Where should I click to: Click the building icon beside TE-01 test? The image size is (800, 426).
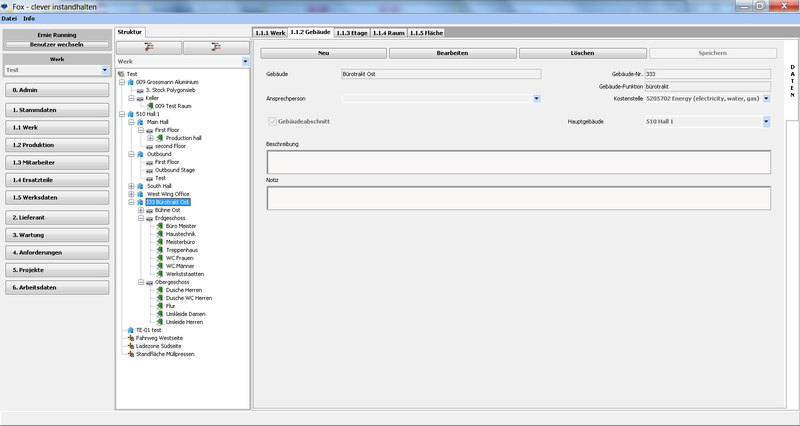129,330
